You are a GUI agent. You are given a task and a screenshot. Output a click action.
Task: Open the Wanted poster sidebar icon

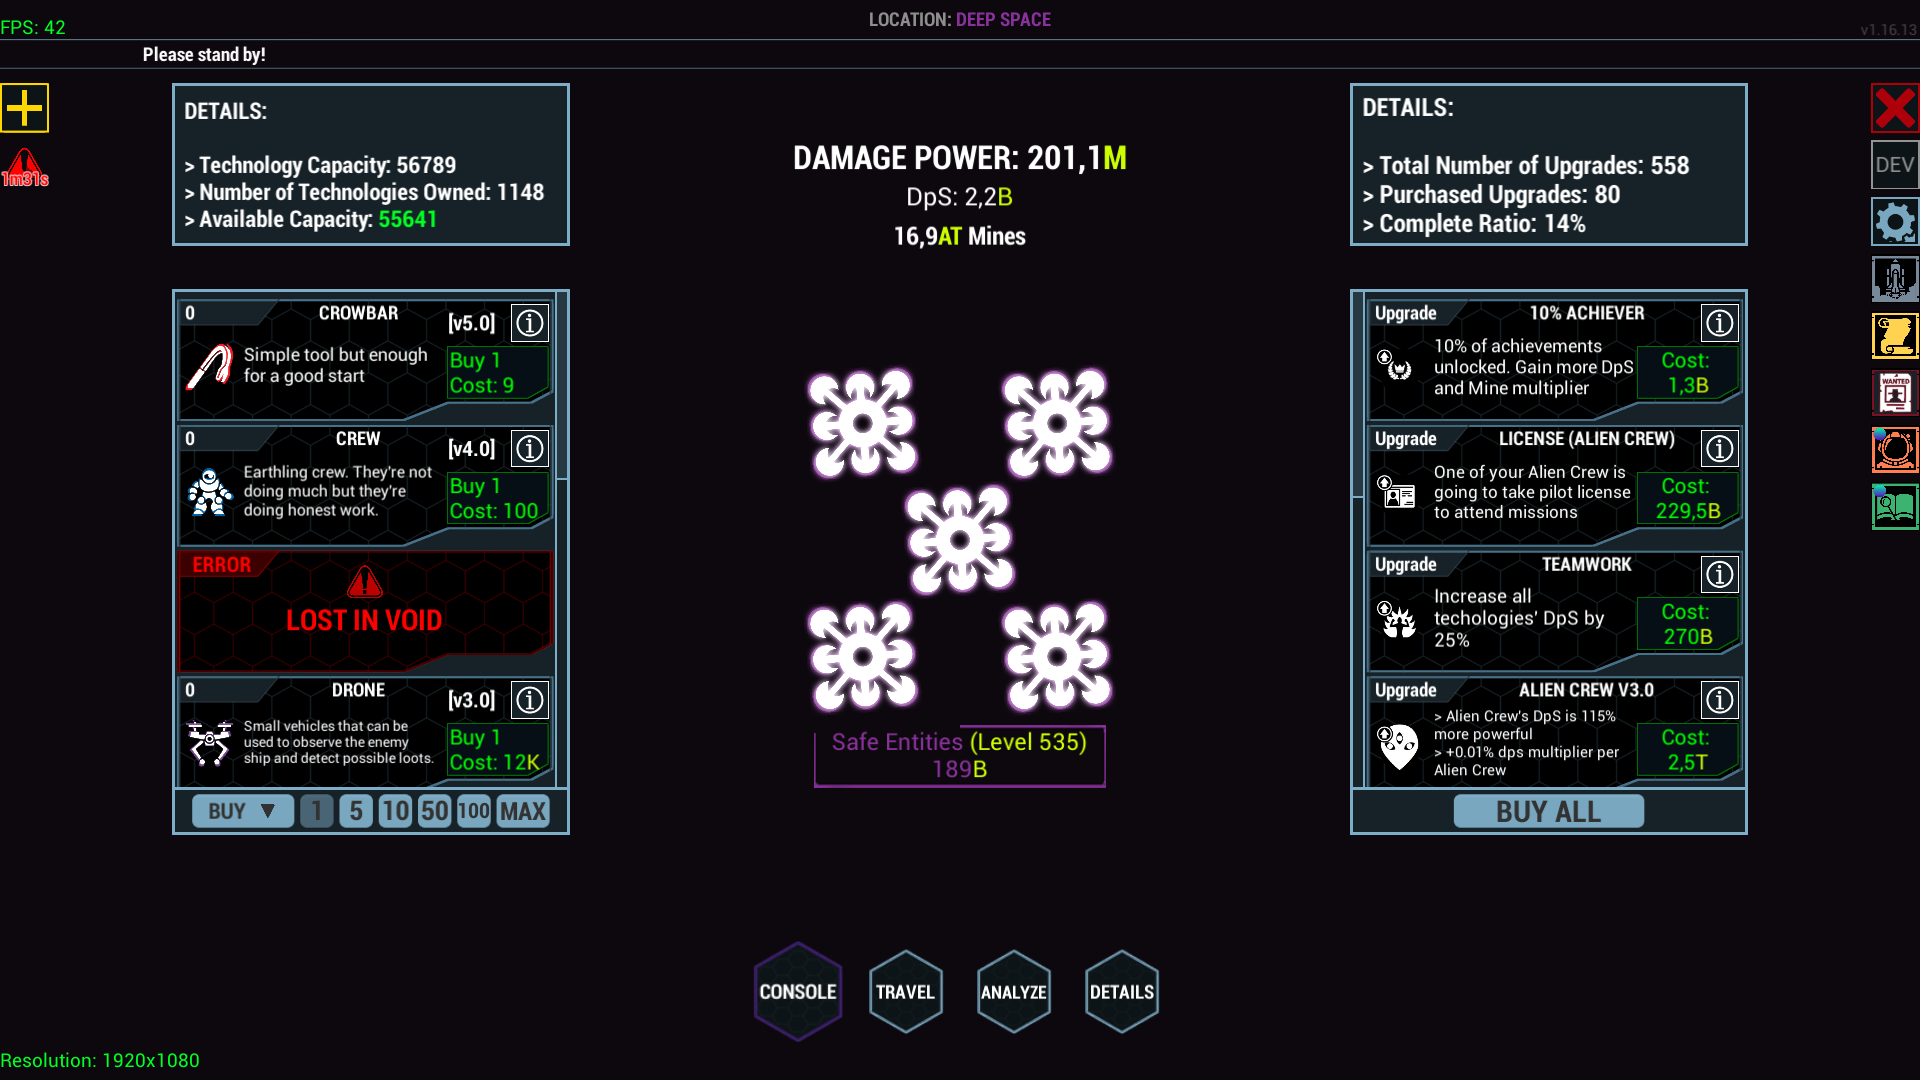click(1895, 393)
